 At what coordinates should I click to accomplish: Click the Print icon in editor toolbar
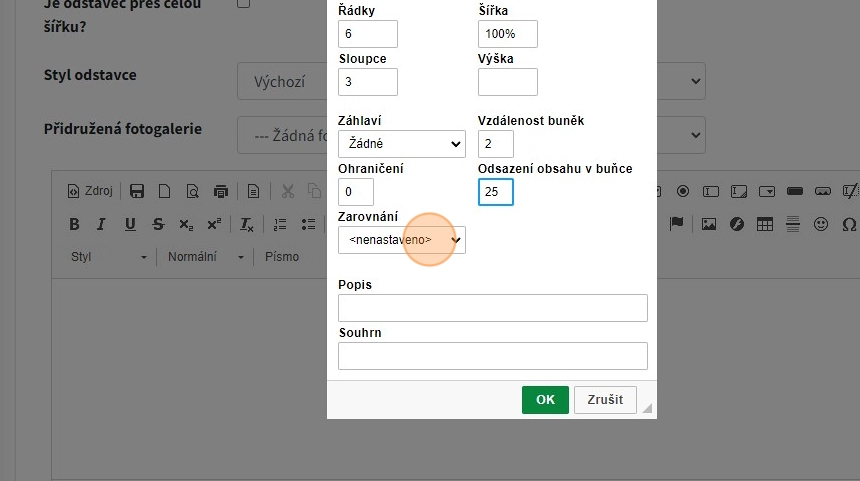[221, 191]
